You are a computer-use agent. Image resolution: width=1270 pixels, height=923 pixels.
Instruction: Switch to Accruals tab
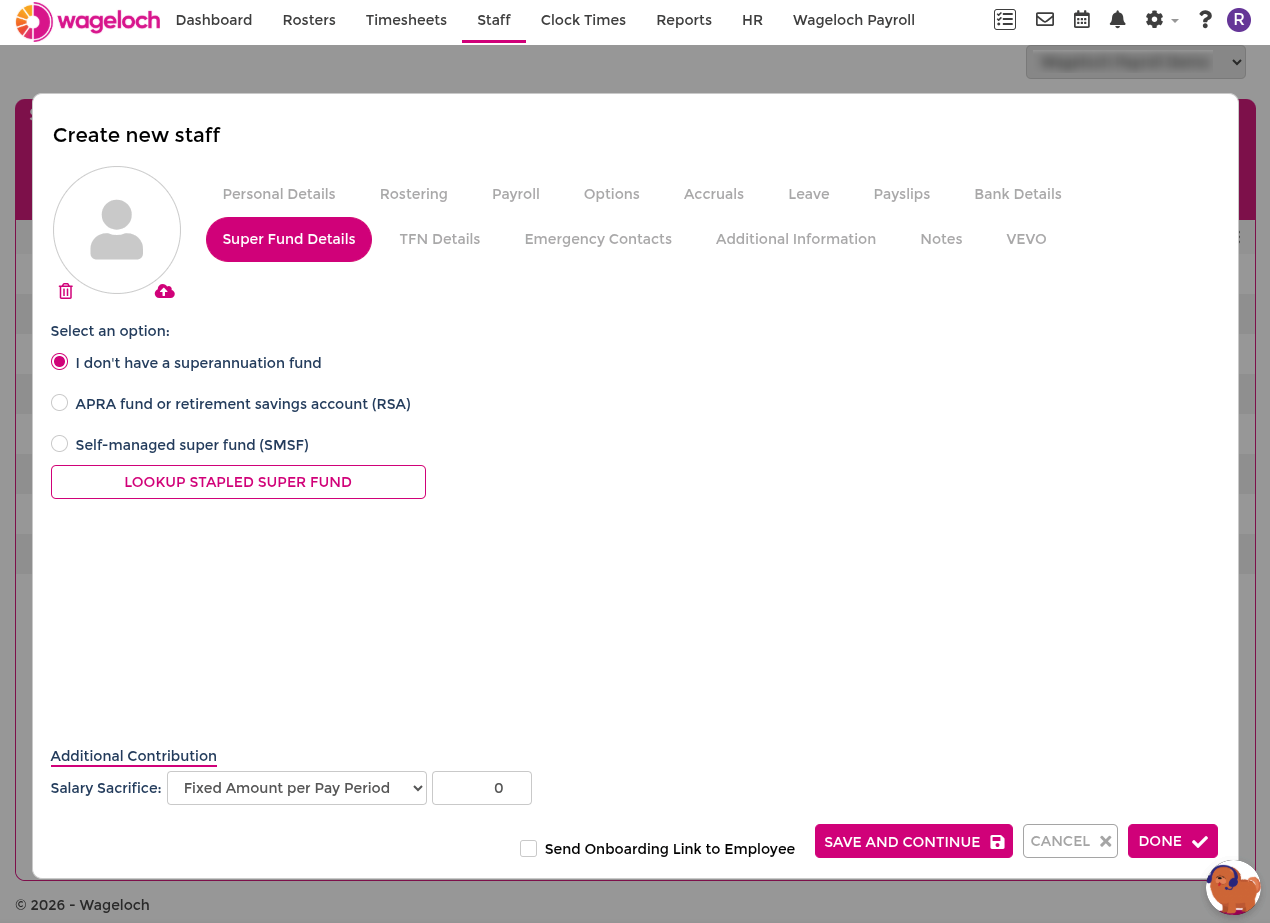[x=714, y=194]
